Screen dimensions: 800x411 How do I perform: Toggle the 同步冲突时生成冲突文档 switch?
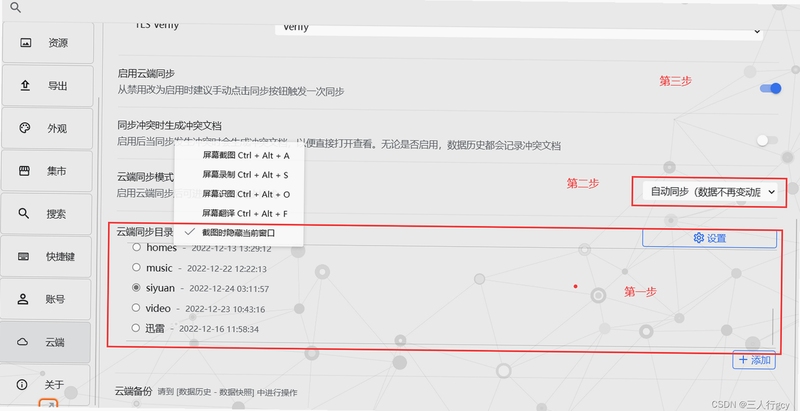click(767, 140)
